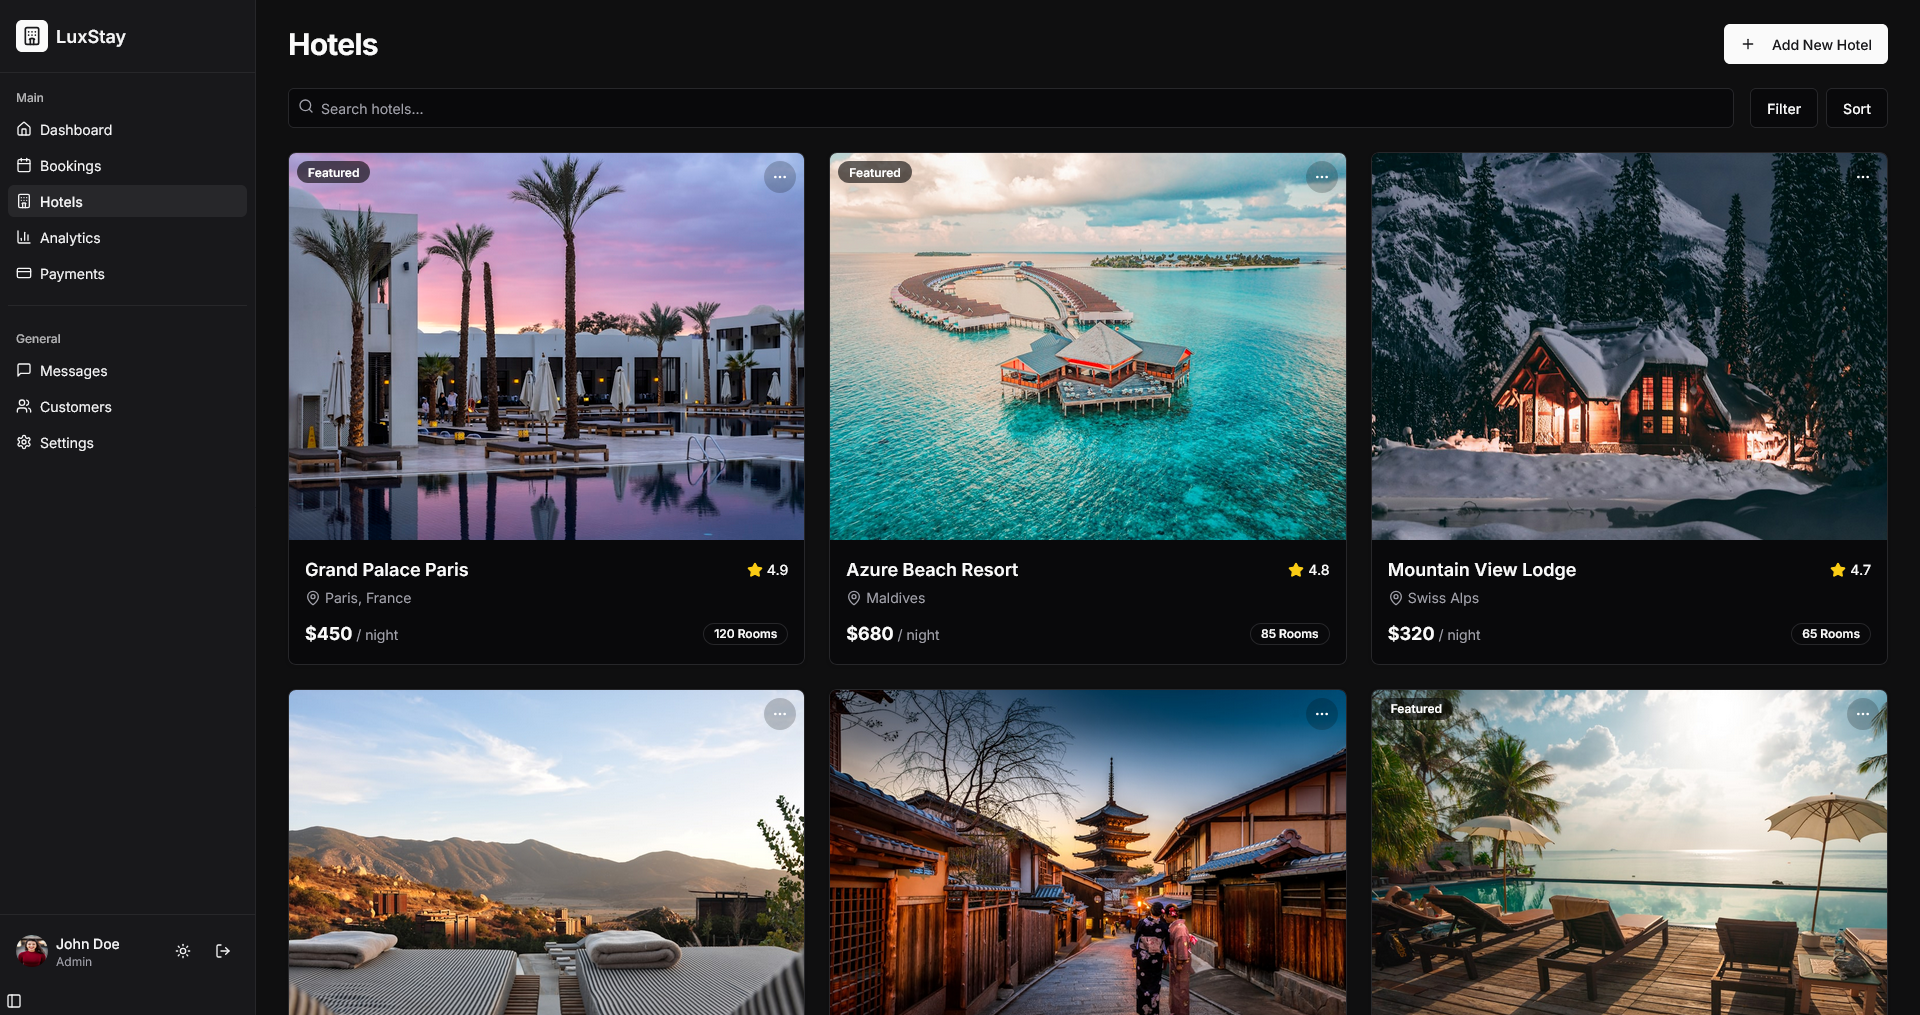Open Dashboard from the sidebar
The image size is (1920, 1015).
tap(127, 130)
